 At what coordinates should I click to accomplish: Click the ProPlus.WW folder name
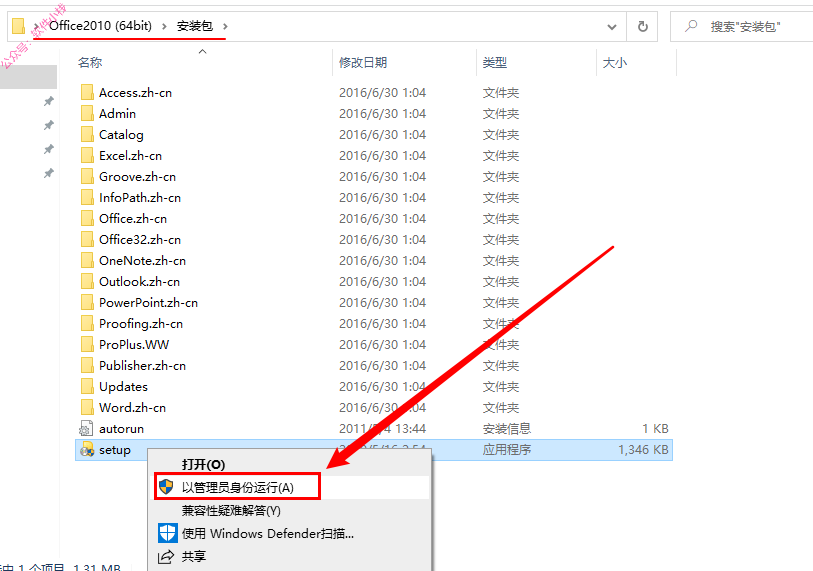(134, 344)
